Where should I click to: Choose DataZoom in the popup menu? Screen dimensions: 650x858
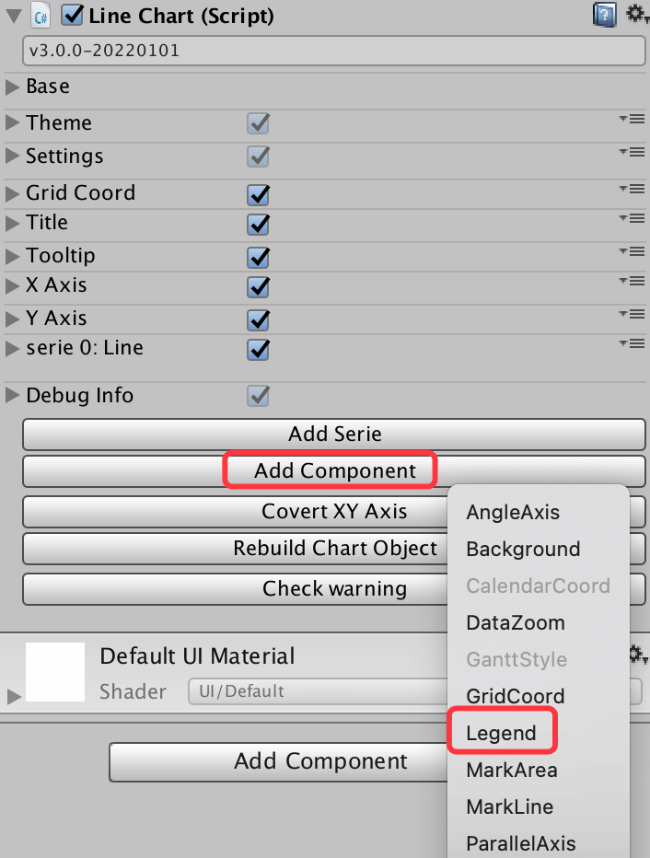click(515, 623)
